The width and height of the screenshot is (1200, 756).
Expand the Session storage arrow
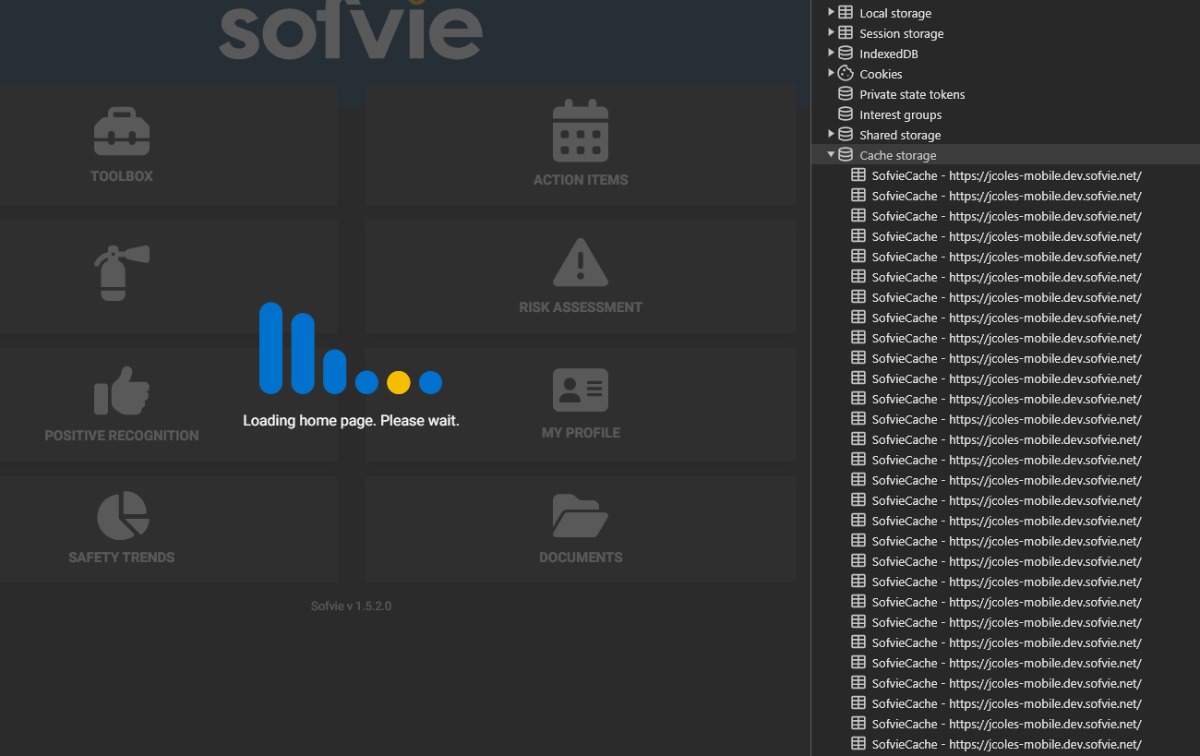point(831,33)
